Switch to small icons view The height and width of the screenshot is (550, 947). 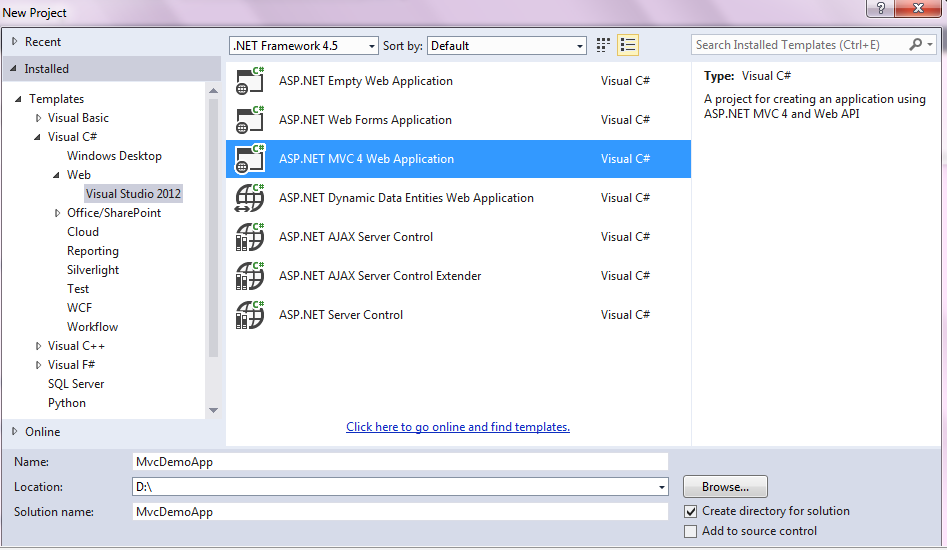point(603,45)
